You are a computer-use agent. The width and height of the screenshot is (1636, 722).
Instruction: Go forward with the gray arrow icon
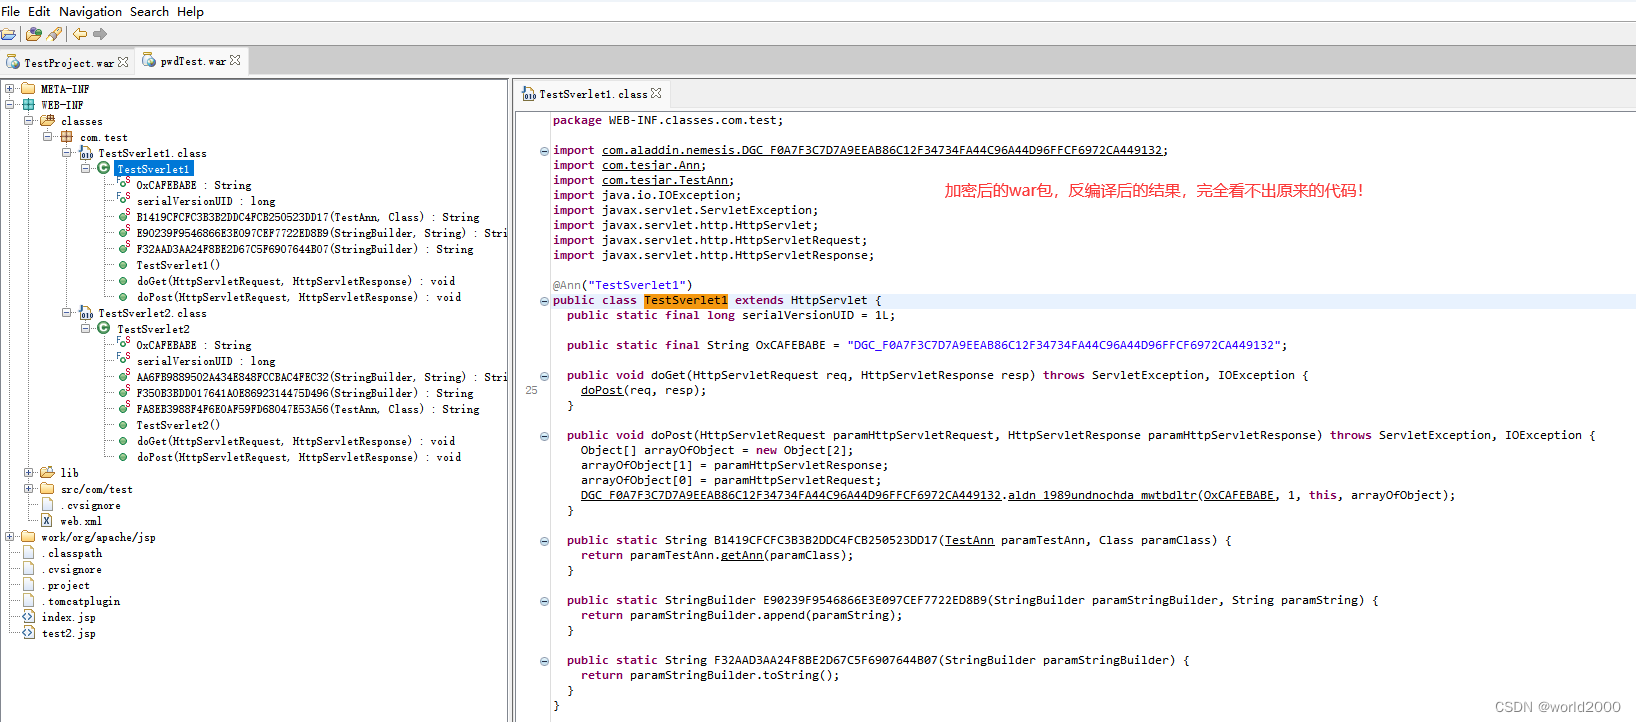coord(100,34)
